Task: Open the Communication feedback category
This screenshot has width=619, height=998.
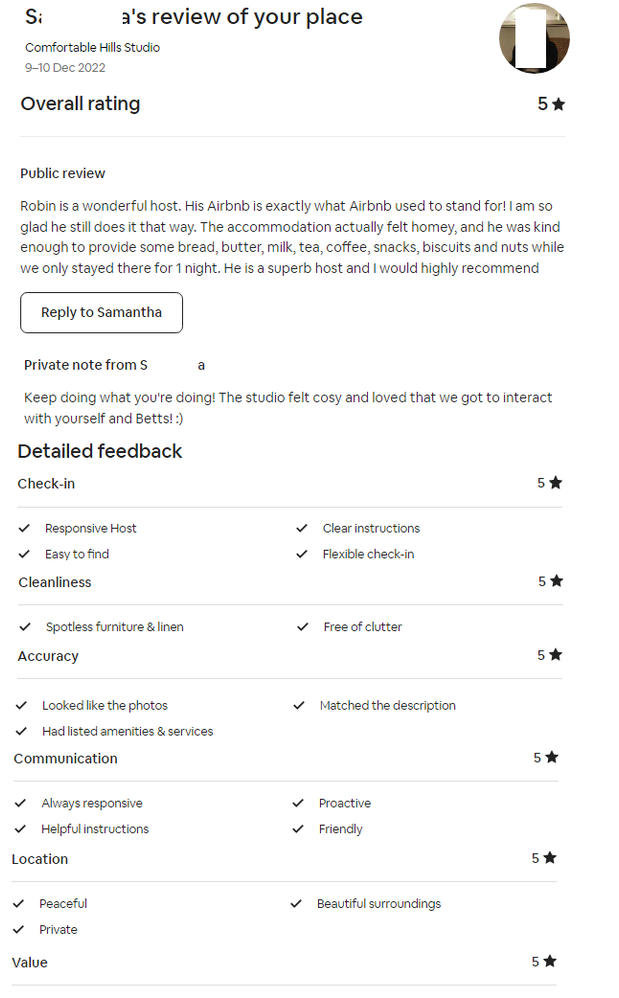Action: tap(65, 758)
